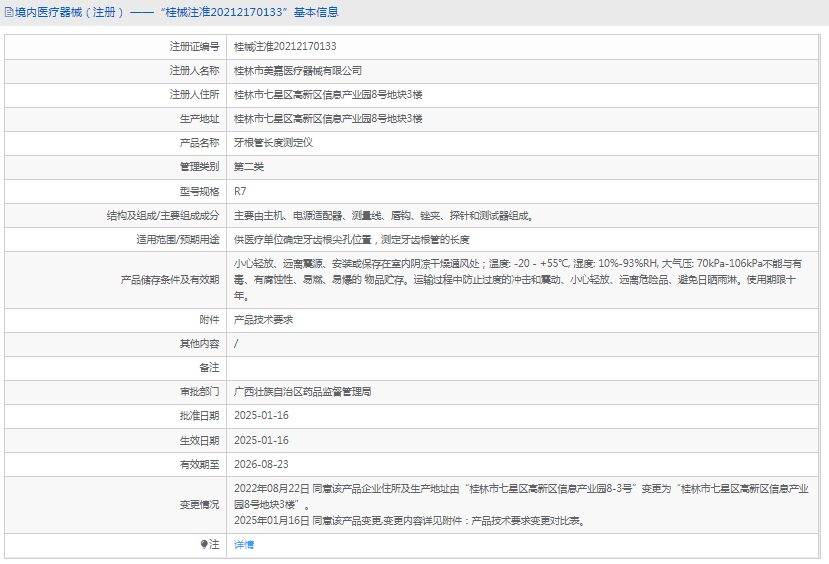Select the slash value in 其他内容 row

tap(236, 344)
